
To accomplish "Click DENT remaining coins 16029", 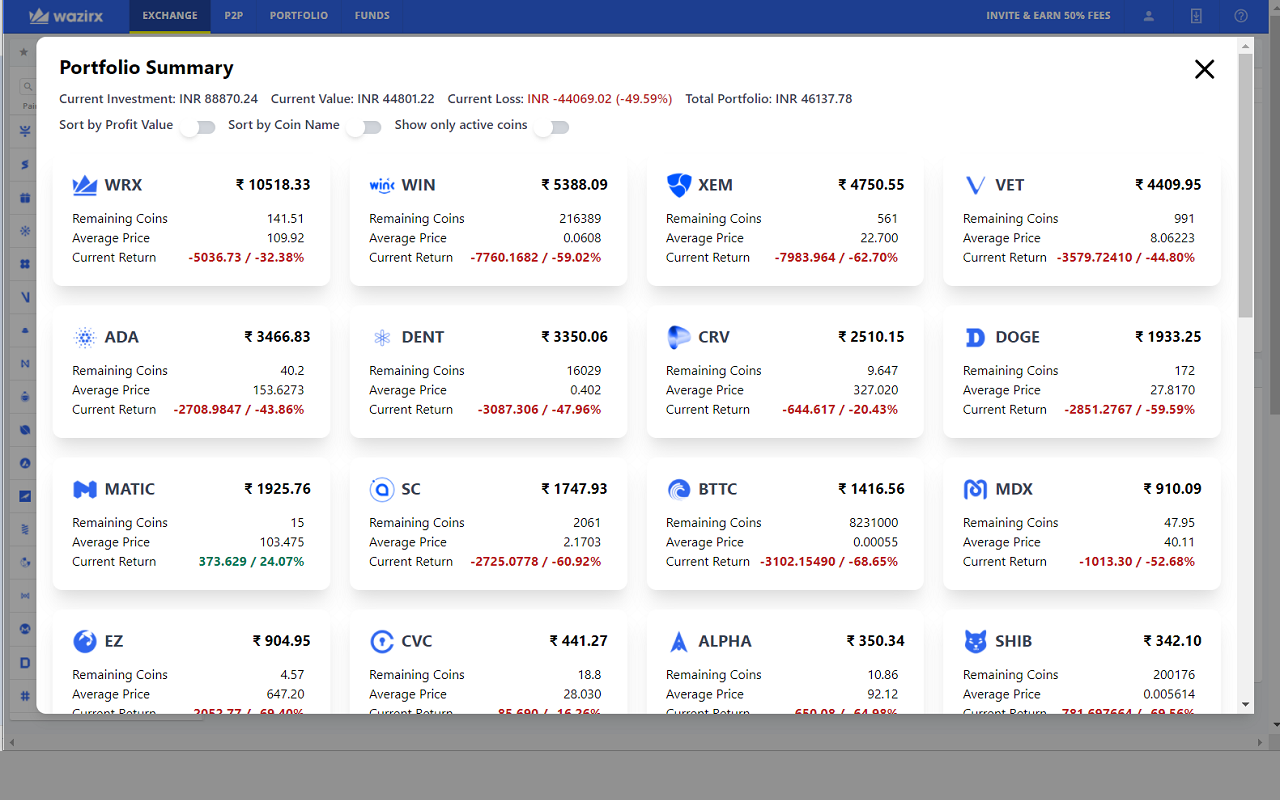I will click(x=584, y=371).
